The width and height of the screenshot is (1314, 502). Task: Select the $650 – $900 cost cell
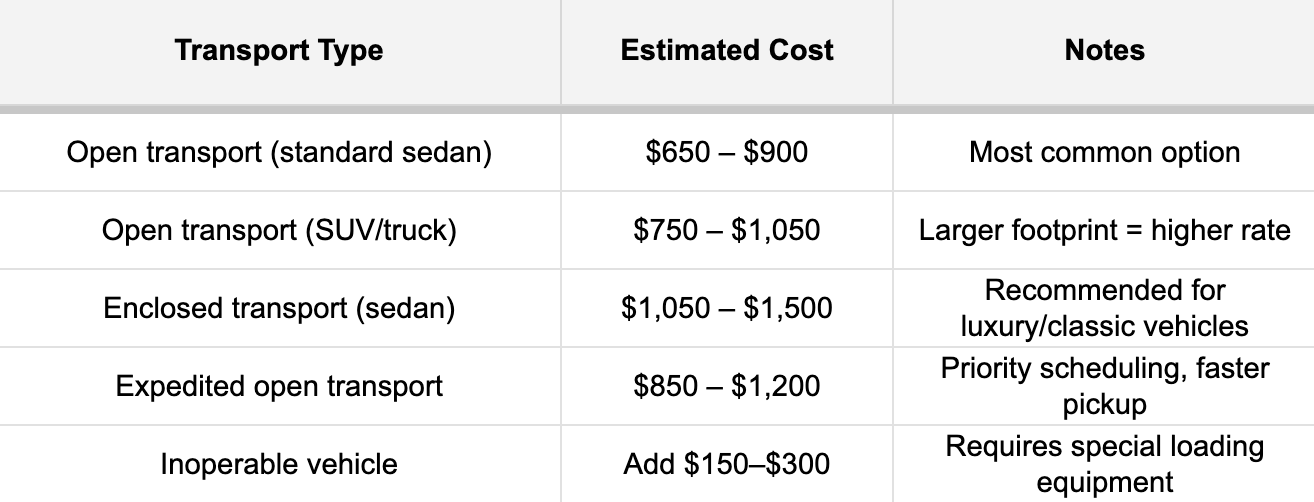coord(727,153)
